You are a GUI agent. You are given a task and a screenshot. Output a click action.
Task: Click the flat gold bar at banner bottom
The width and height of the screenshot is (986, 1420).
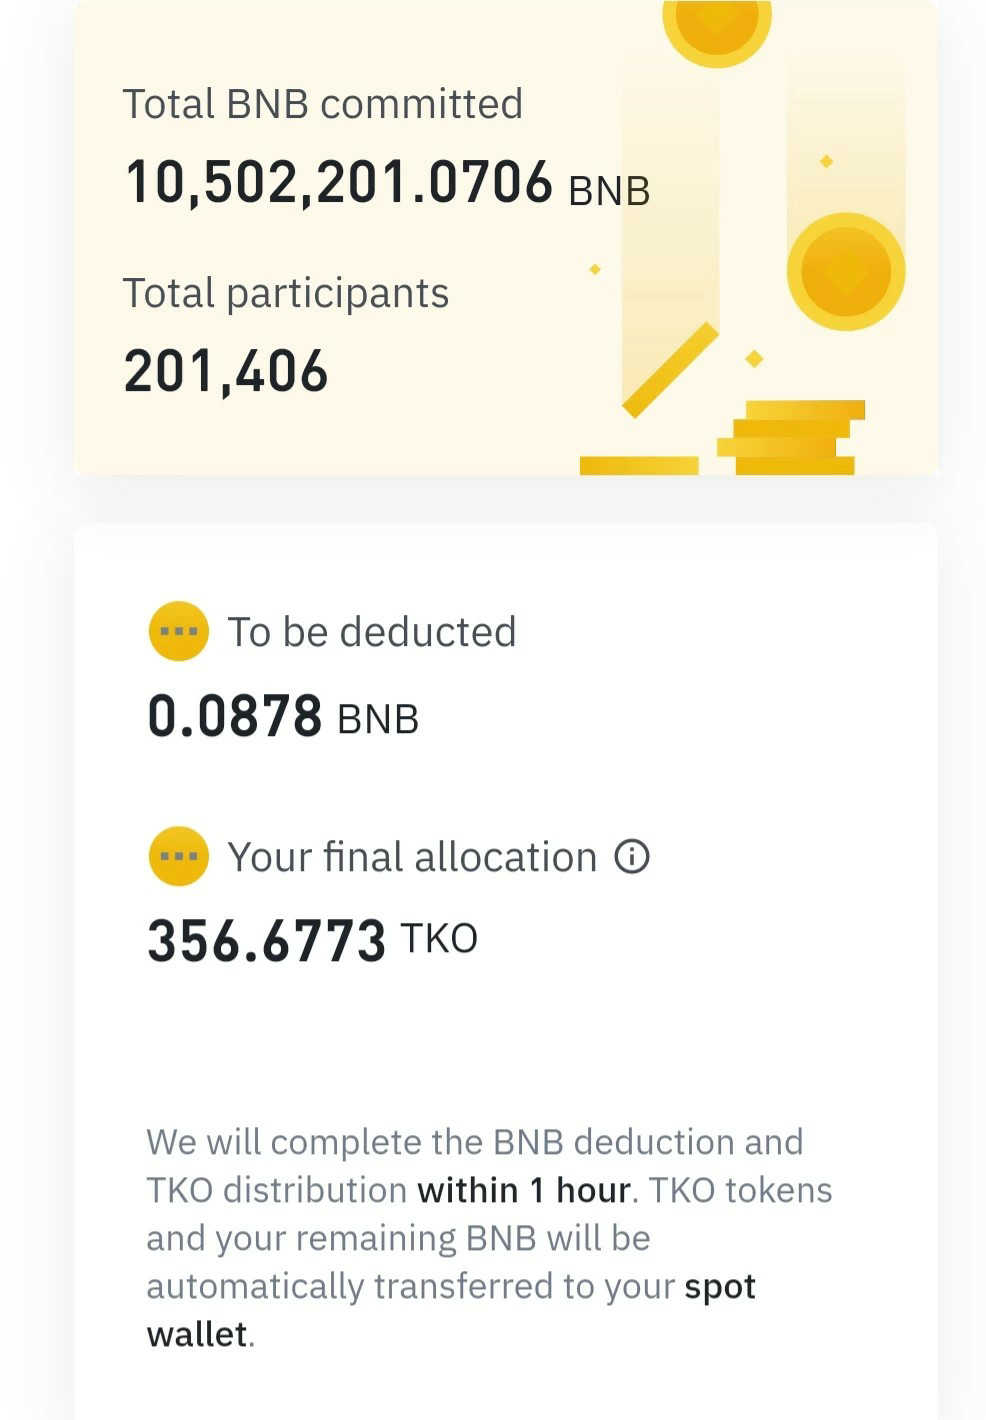click(x=639, y=465)
